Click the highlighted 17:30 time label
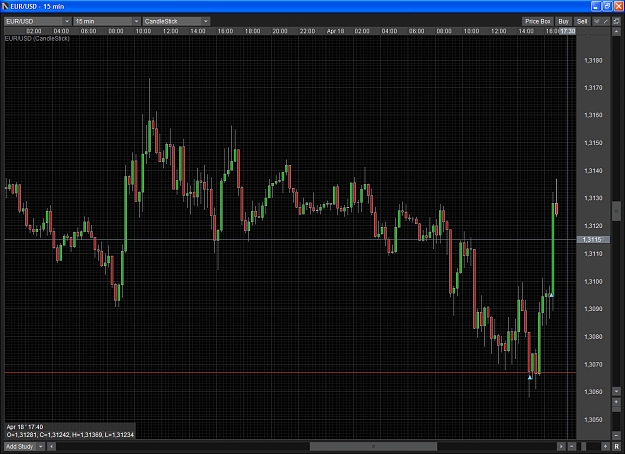This screenshot has height=454, width=625. point(568,31)
